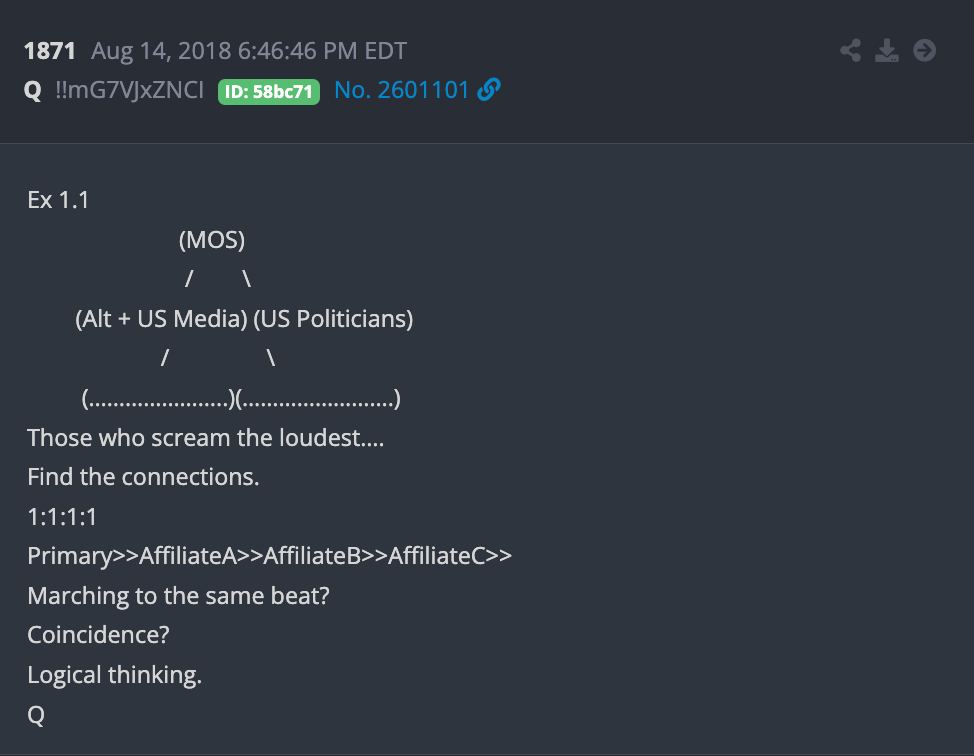
Task: Select post number 1871 in the header
Action: 50,51
